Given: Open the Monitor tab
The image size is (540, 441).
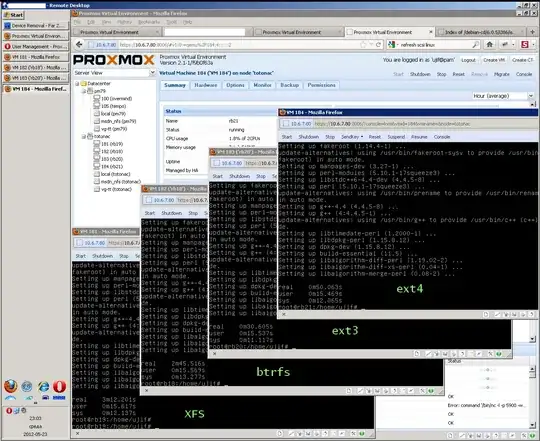Looking at the screenshot, I should click(x=262, y=85).
